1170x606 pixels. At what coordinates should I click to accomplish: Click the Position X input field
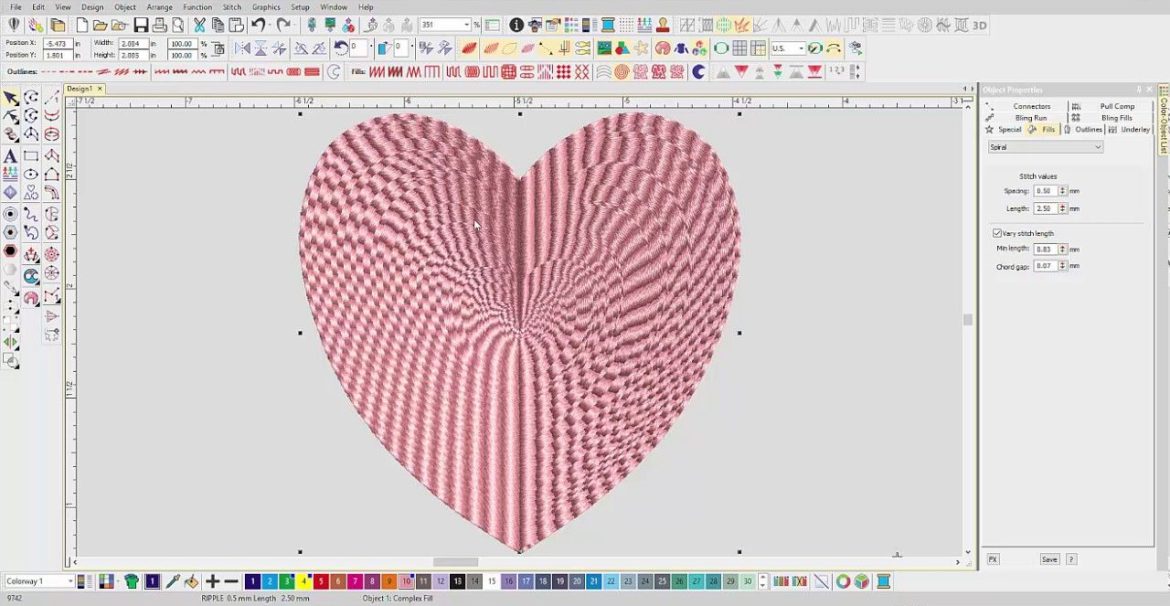click(x=58, y=43)
